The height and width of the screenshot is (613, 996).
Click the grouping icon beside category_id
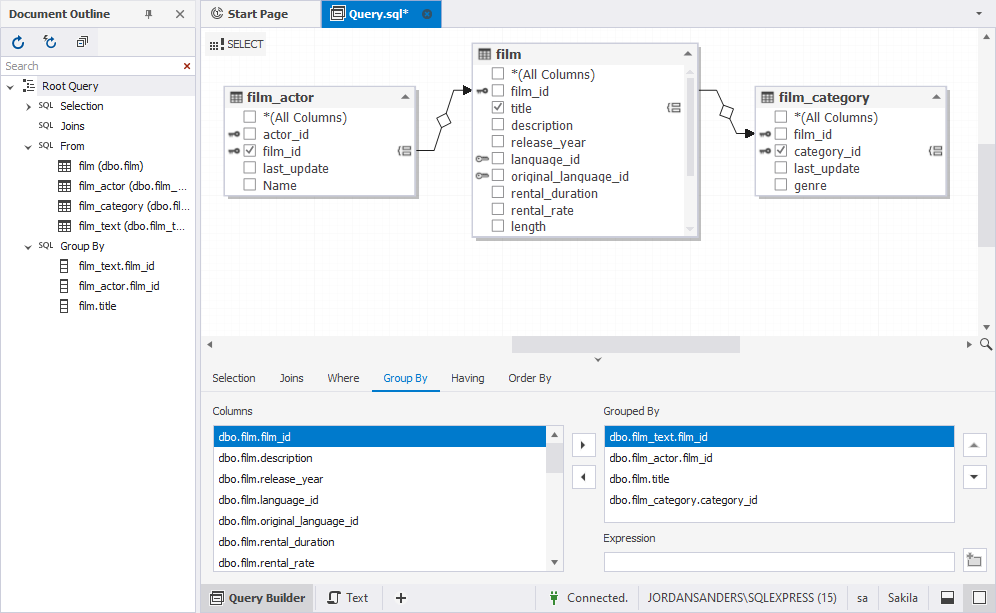936,151
